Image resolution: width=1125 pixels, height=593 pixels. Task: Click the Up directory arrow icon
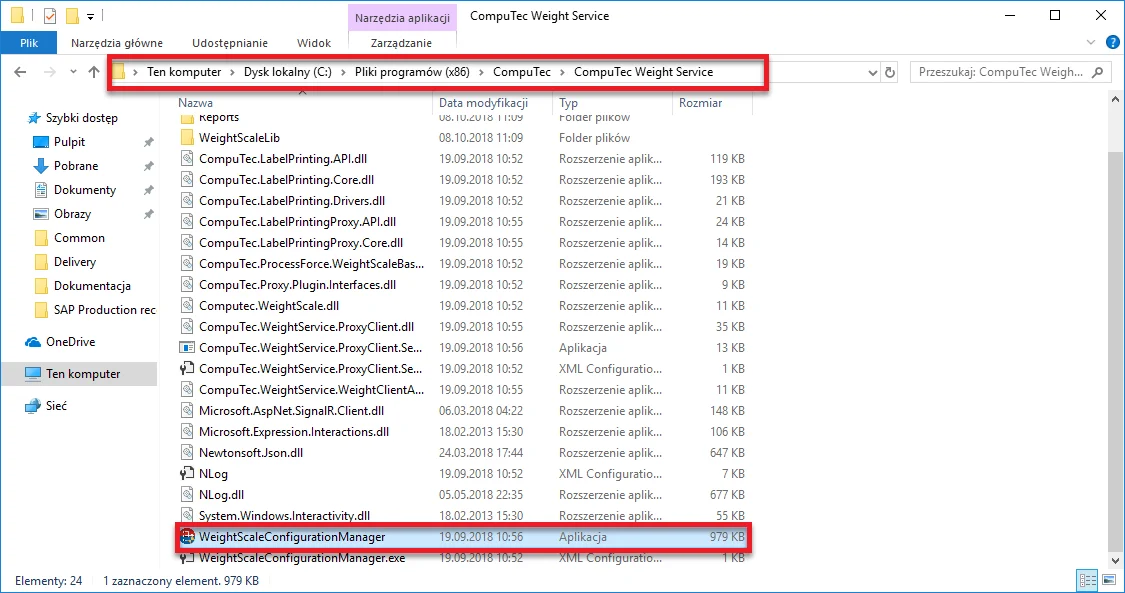(x=94, y=72)
